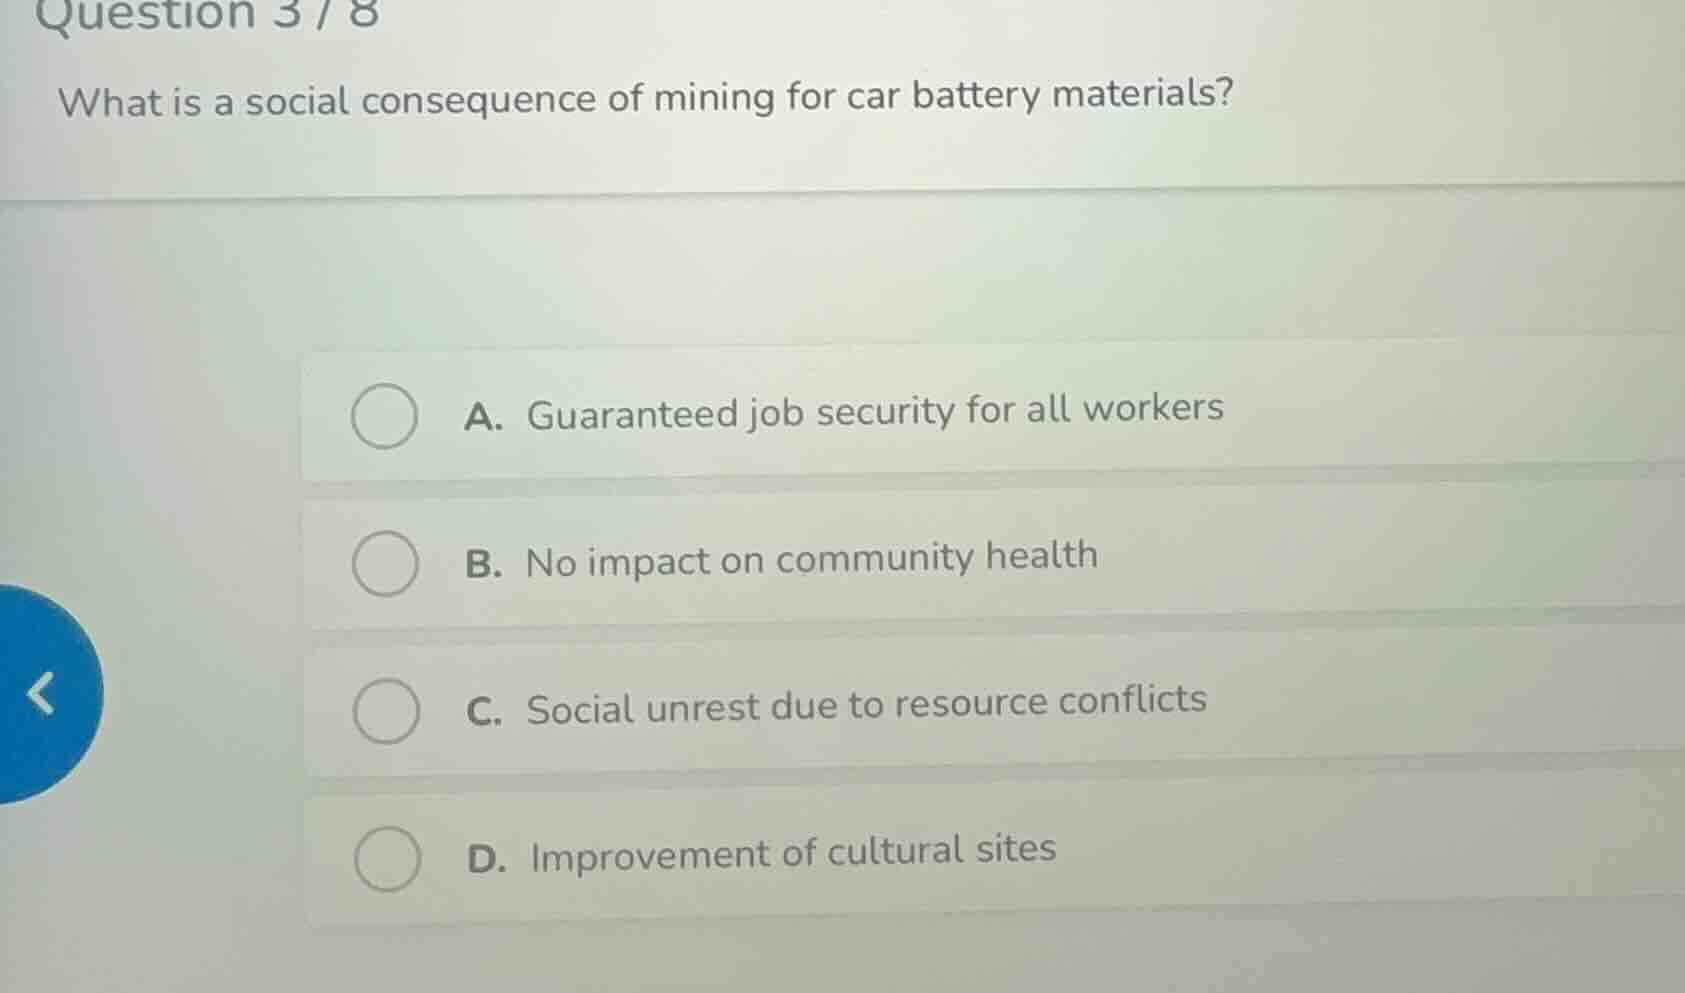The image size is (1685, 993).
Task: Click the circle next to option A
Action: click(x=387, y=417)
